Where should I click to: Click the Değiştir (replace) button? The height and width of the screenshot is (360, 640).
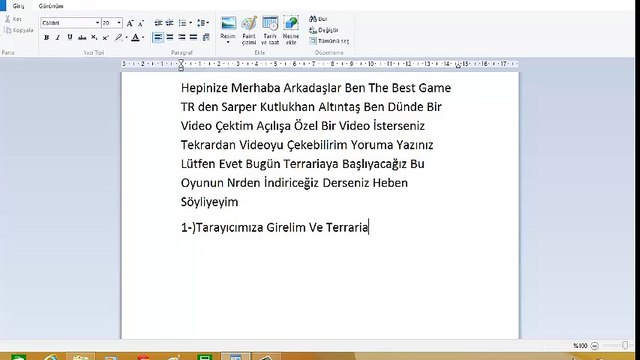pyautogui.click(x=324, y=30)
